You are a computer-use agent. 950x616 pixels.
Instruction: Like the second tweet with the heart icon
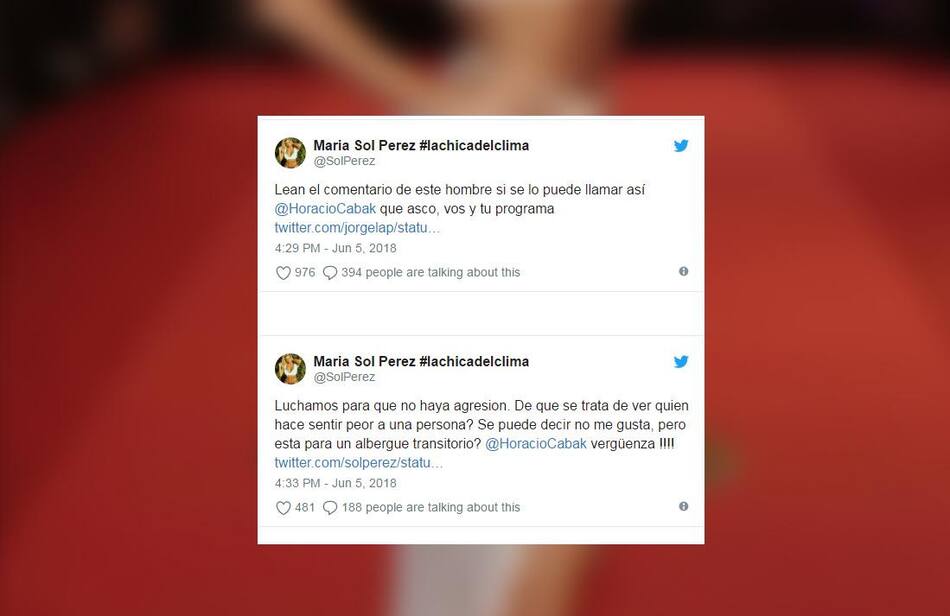point(283,508)
